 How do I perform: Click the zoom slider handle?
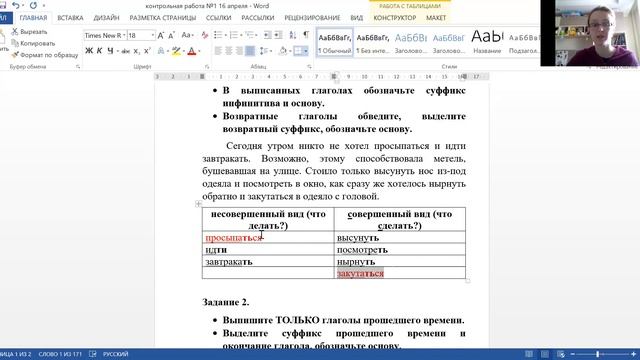coord(598,354)
